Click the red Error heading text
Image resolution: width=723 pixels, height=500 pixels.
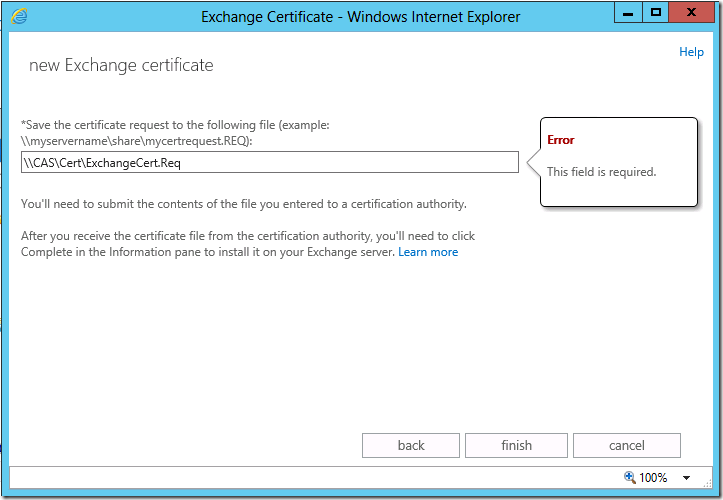pyautogui.click(x=561, y=140)
